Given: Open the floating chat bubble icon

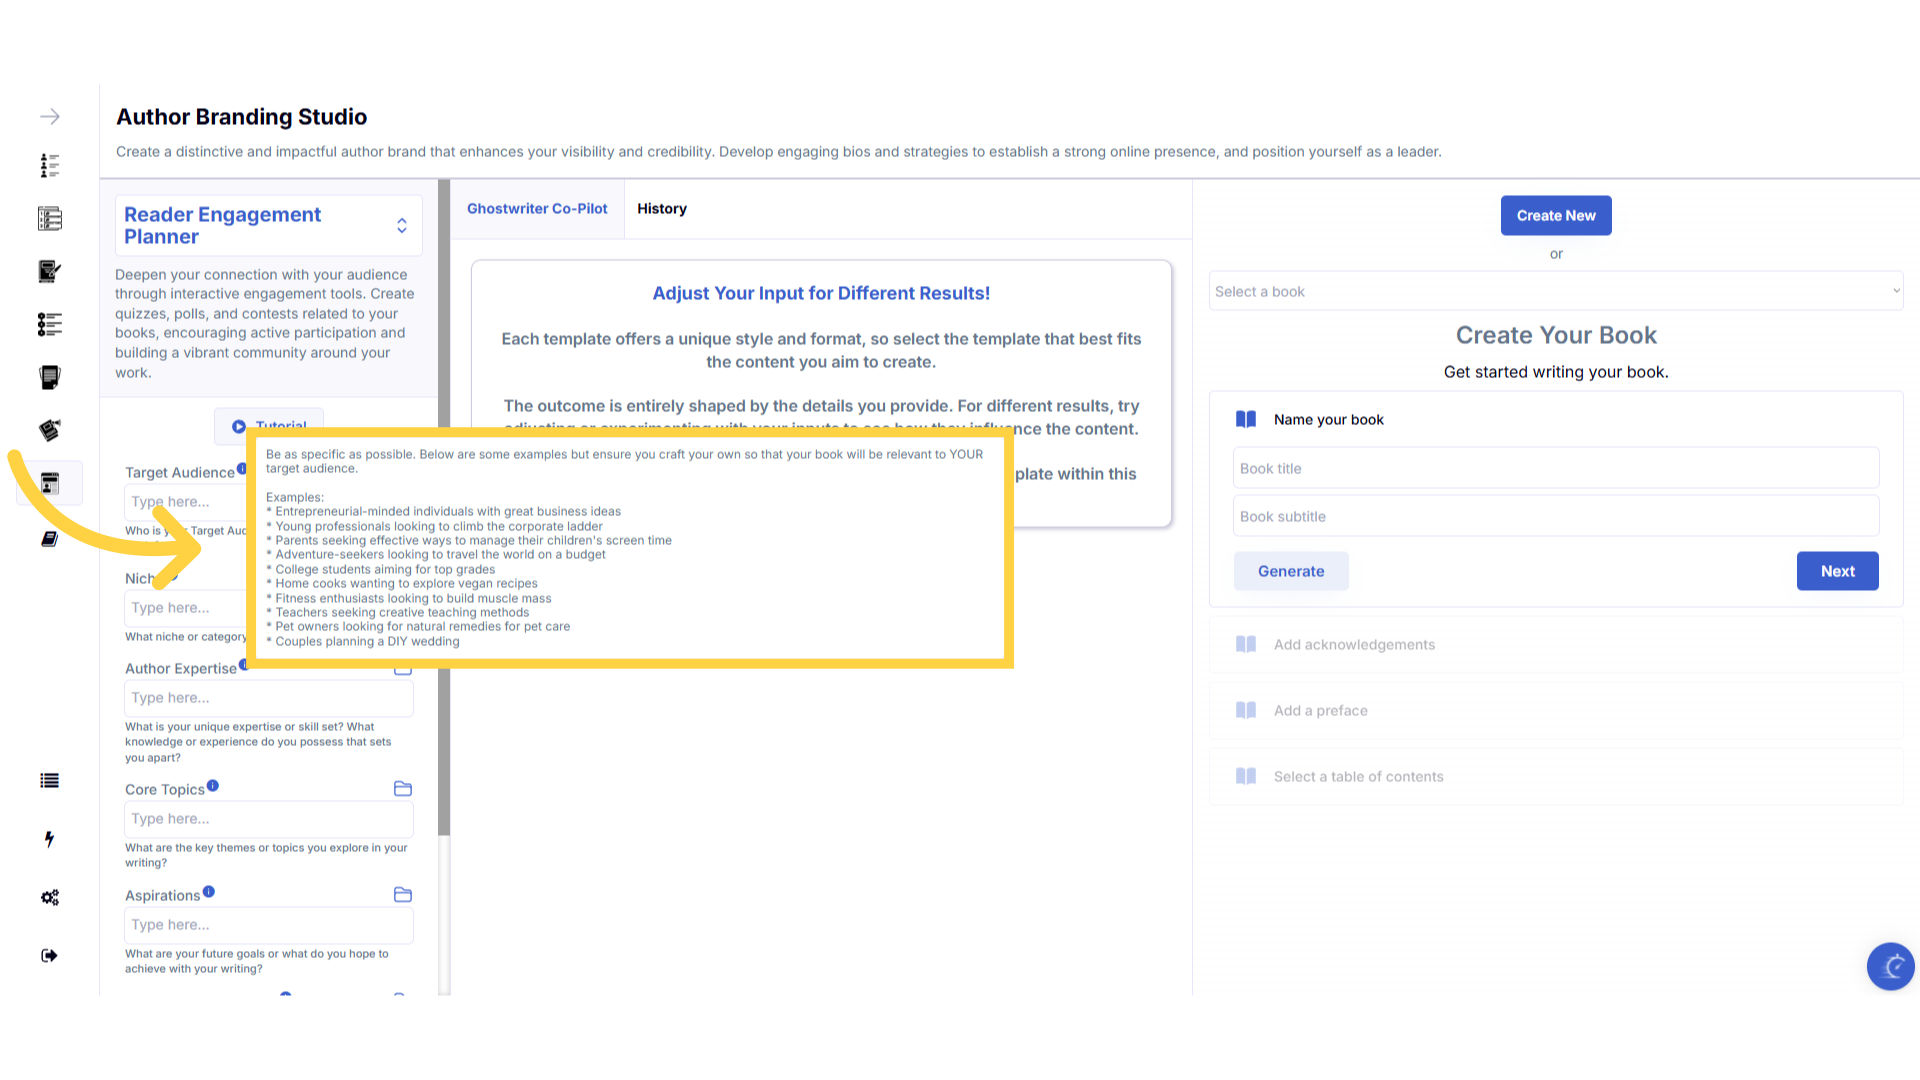Looking at the screenshot, I should point(1890,966).
